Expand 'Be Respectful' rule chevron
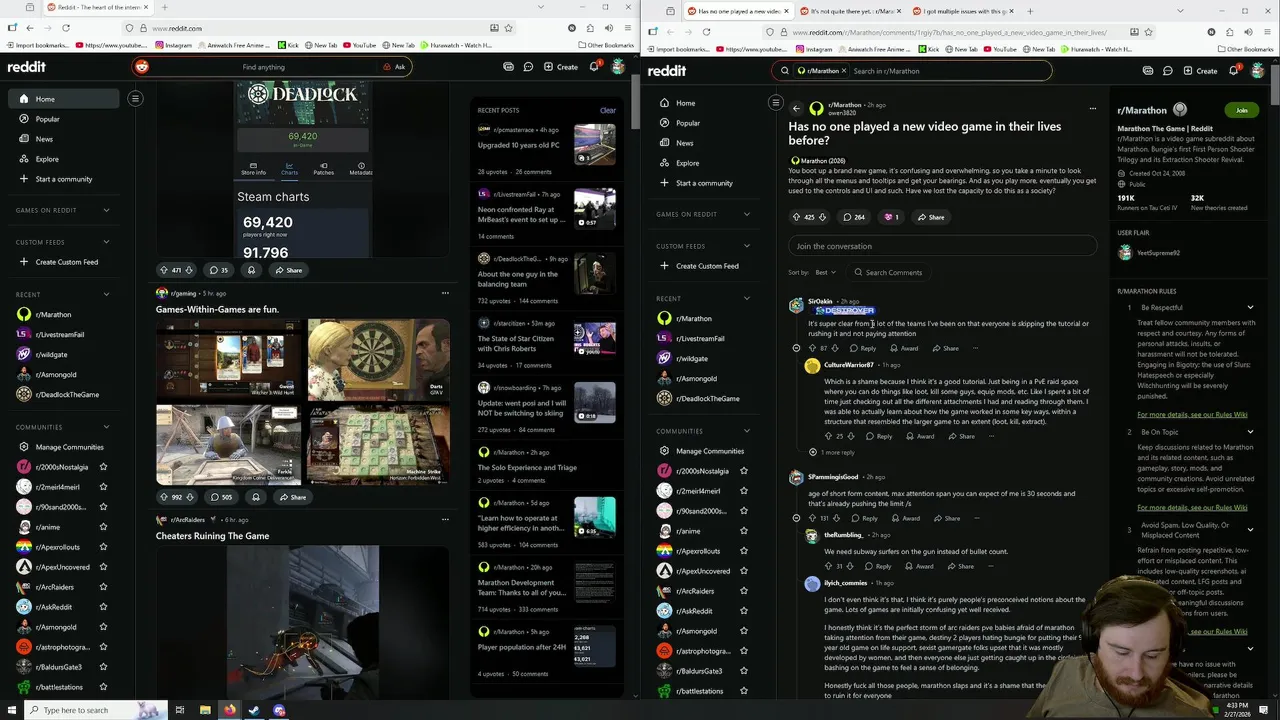Viewport: 1280px width, 720px height. point(1250,307)
